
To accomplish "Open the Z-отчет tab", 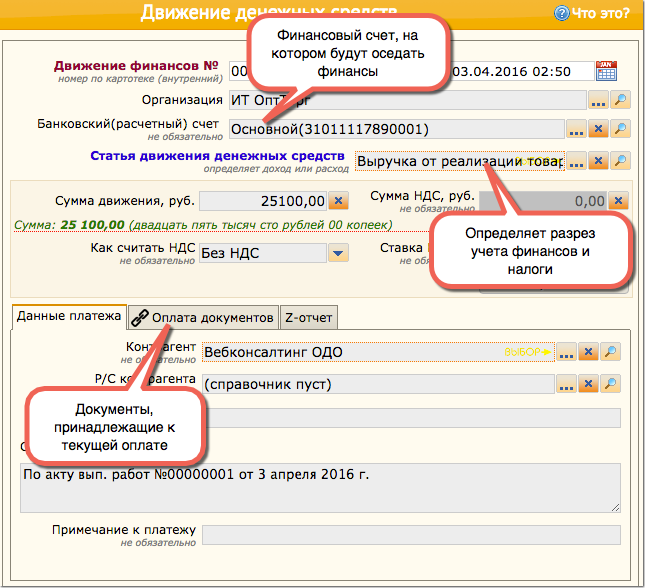I will pos(309,317).
